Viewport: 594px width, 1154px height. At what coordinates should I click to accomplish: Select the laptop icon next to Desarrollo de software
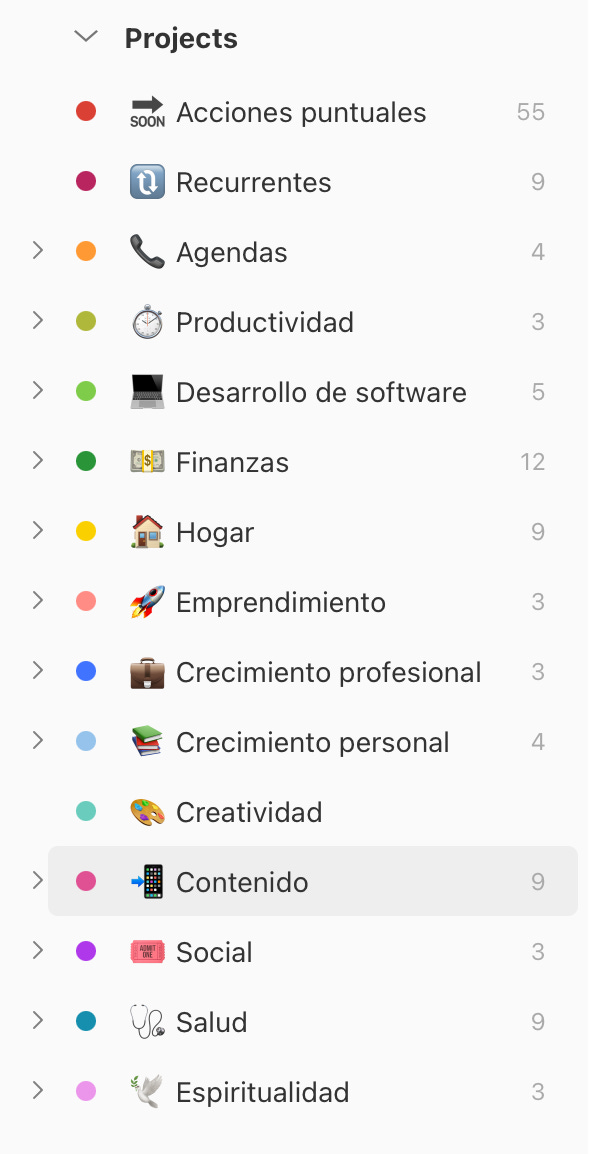[x=148, y=392]
